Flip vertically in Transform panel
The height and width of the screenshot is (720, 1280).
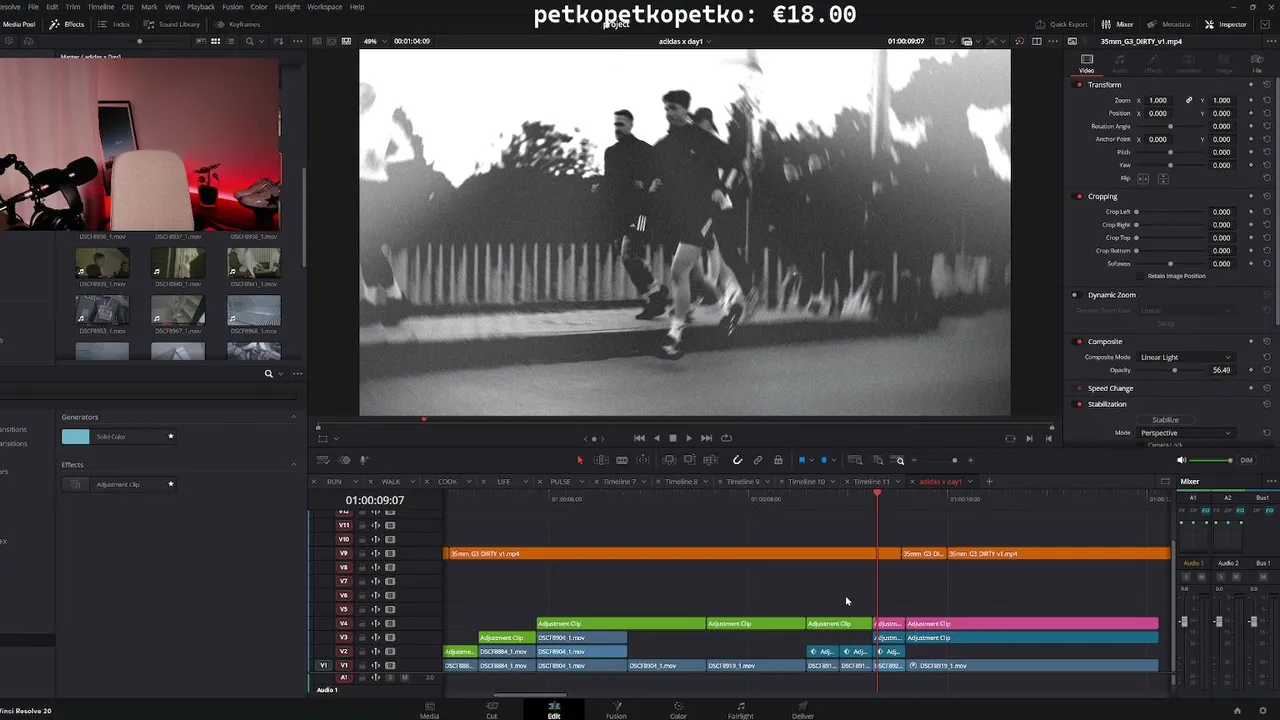[1162, 178]
